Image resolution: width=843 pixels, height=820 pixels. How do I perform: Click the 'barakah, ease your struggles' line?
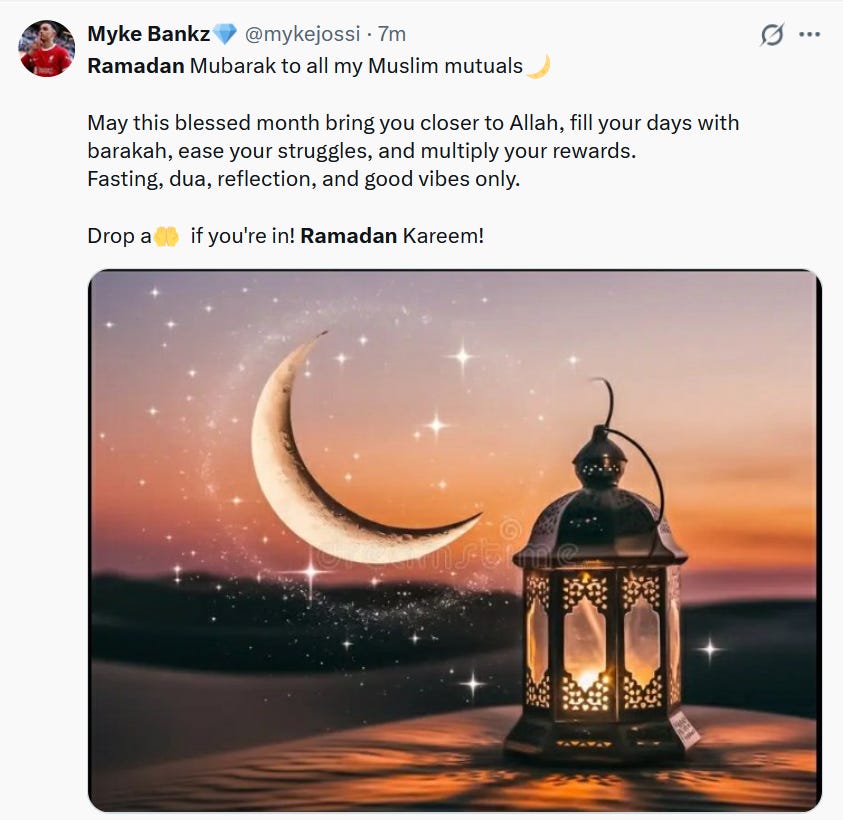click(361, 151)
